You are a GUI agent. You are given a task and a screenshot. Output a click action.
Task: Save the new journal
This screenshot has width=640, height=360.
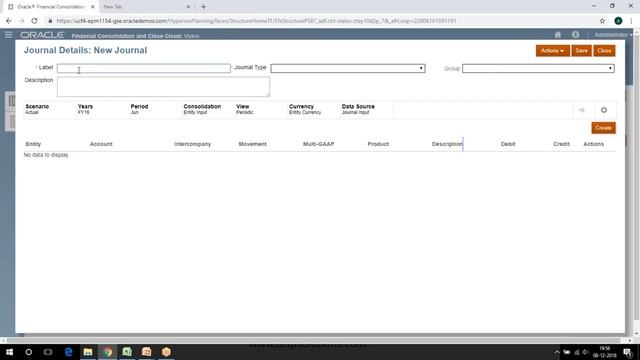click(582, 51)
